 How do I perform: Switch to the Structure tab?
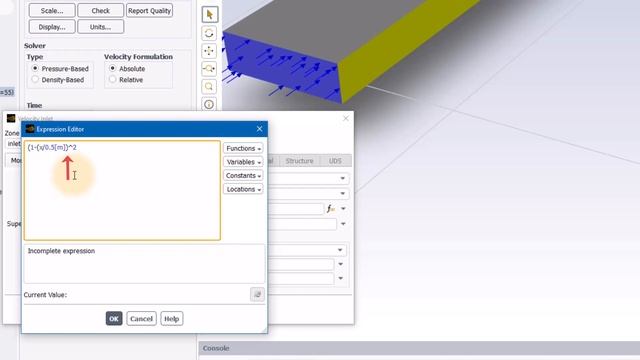pyautogui.click(x=299, y=161)
